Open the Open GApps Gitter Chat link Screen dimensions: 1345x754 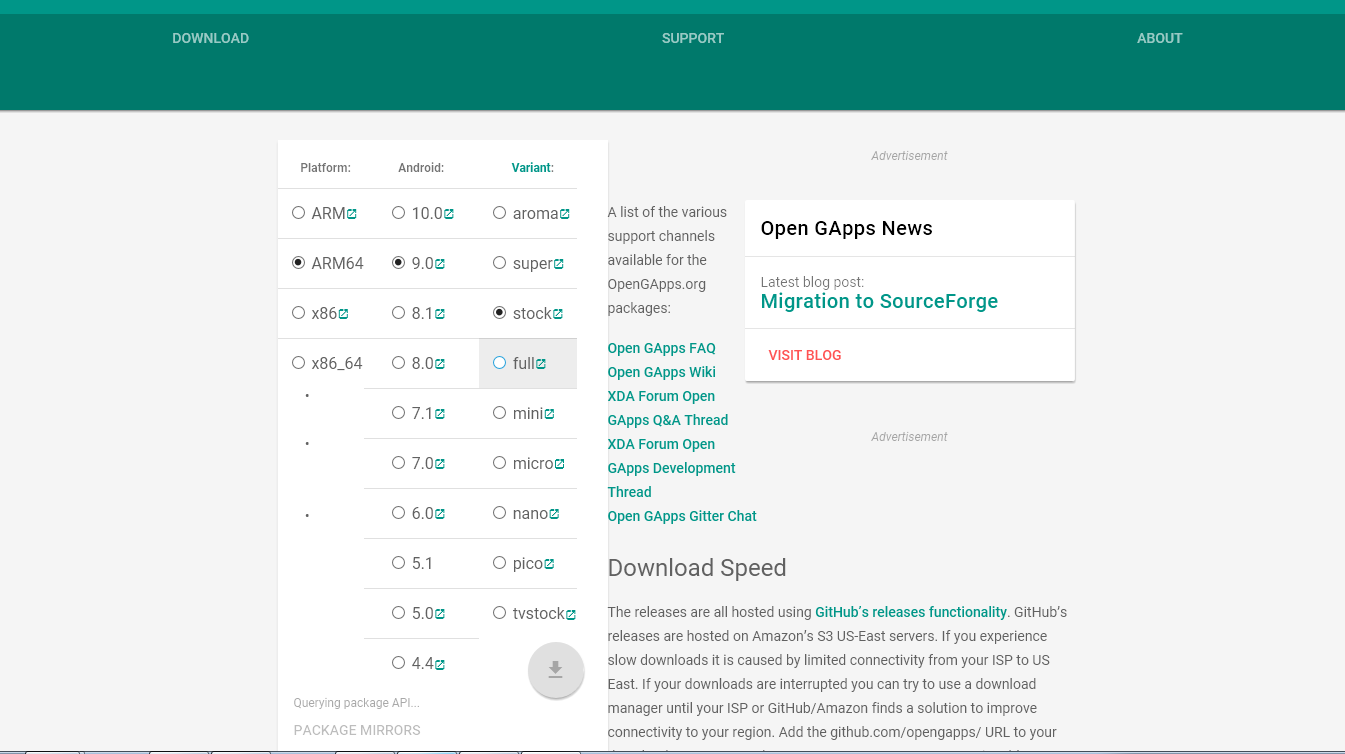point(682,516)
